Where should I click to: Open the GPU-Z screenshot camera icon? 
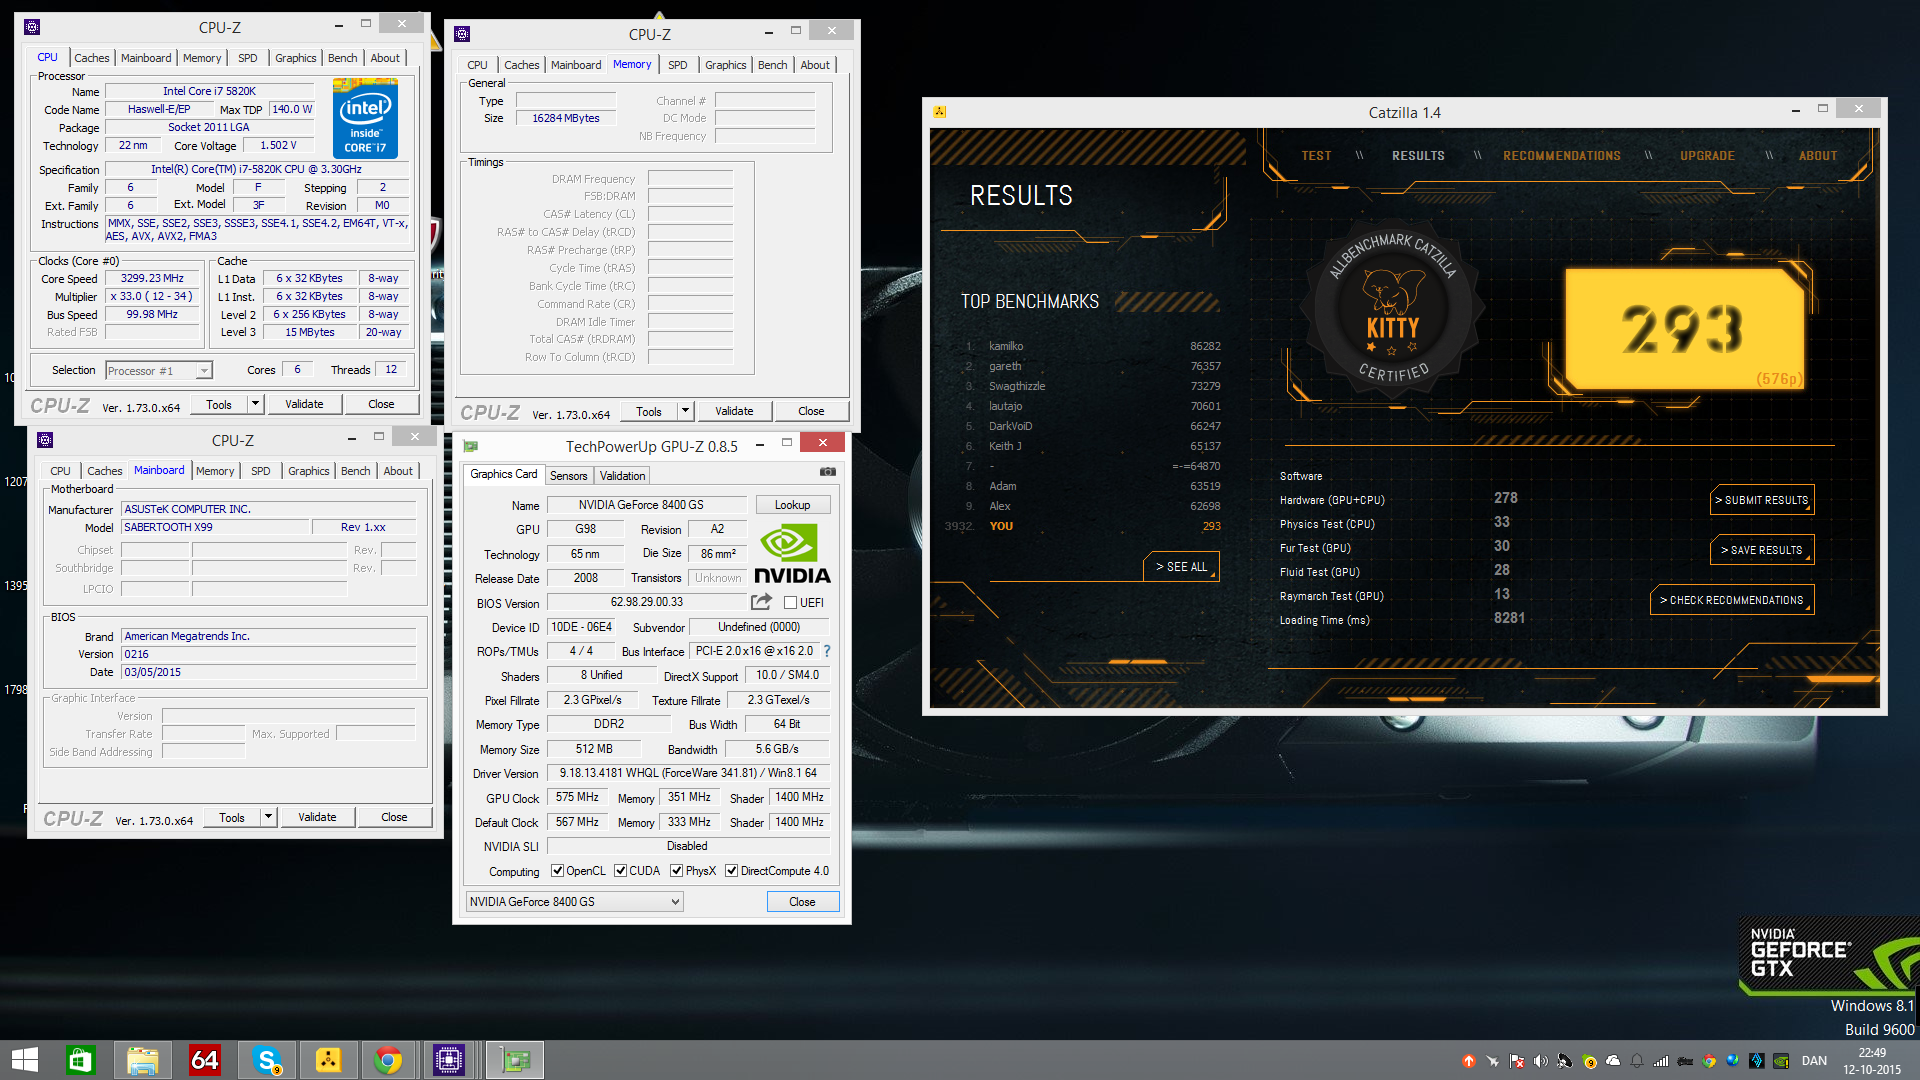(x=828, y=472)
